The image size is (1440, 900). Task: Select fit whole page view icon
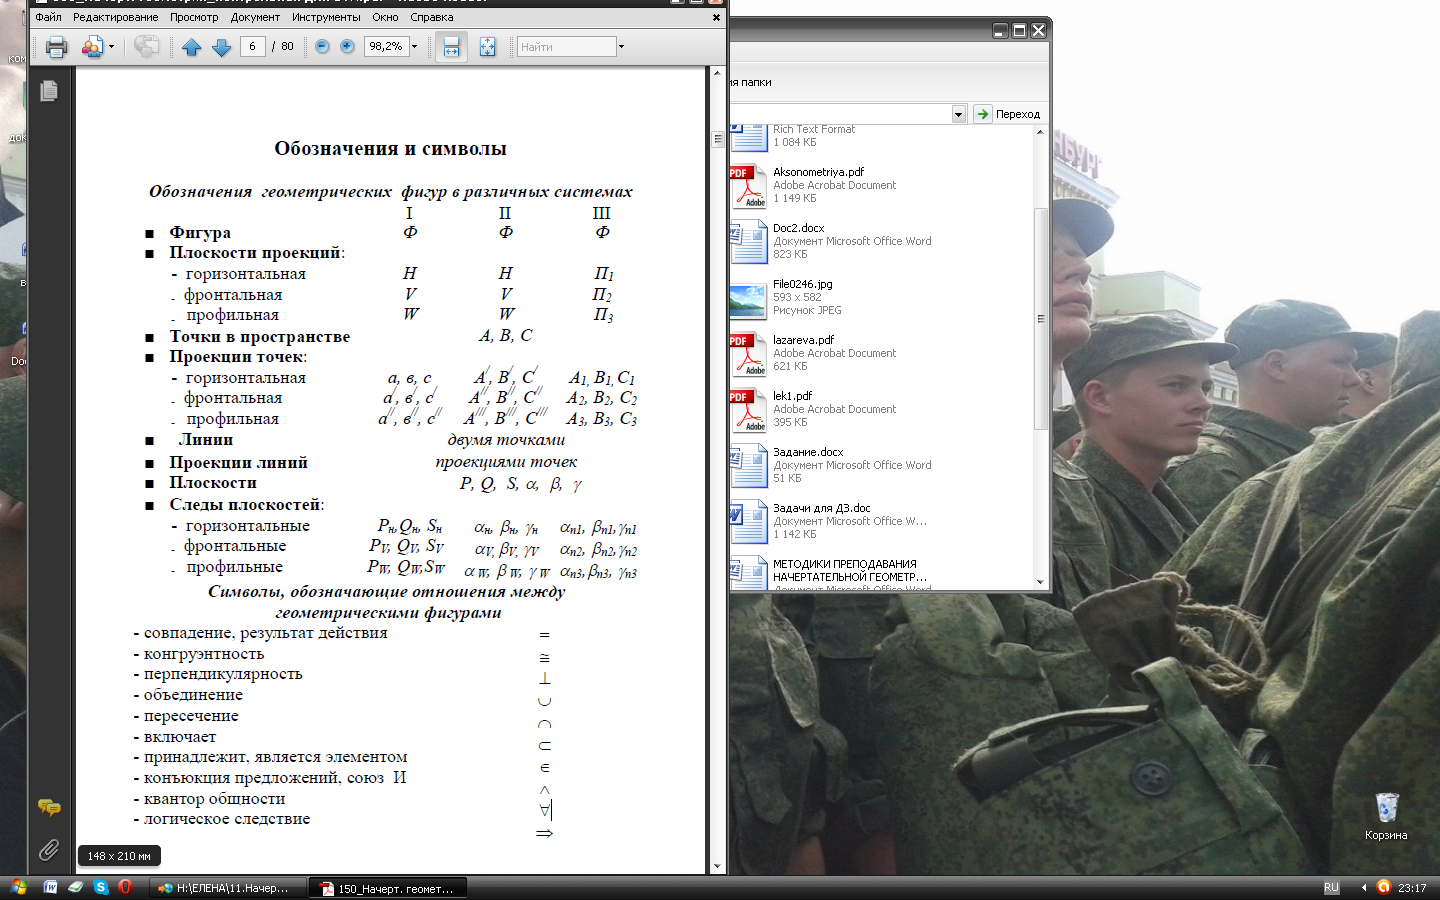click(x=487, y=47)
